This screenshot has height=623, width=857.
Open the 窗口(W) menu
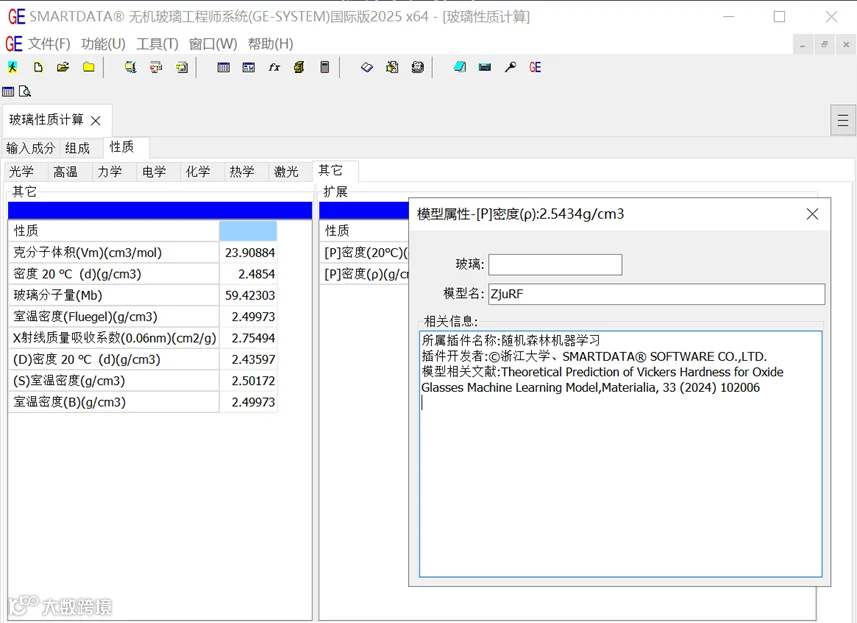(213, 44)
